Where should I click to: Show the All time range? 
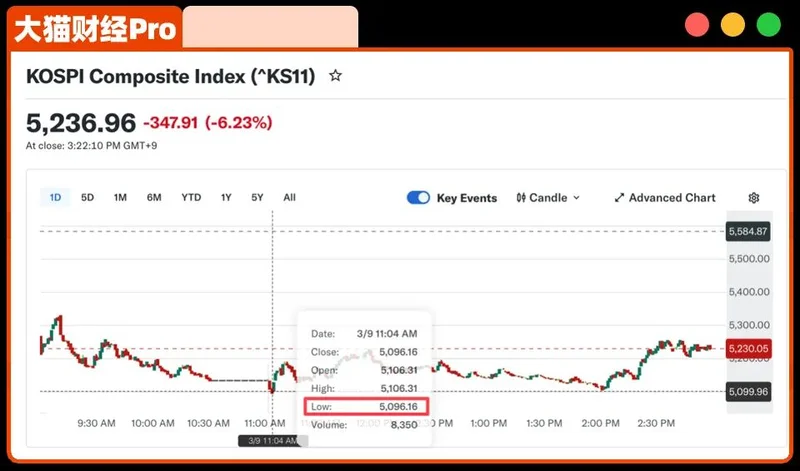(289, 198)
